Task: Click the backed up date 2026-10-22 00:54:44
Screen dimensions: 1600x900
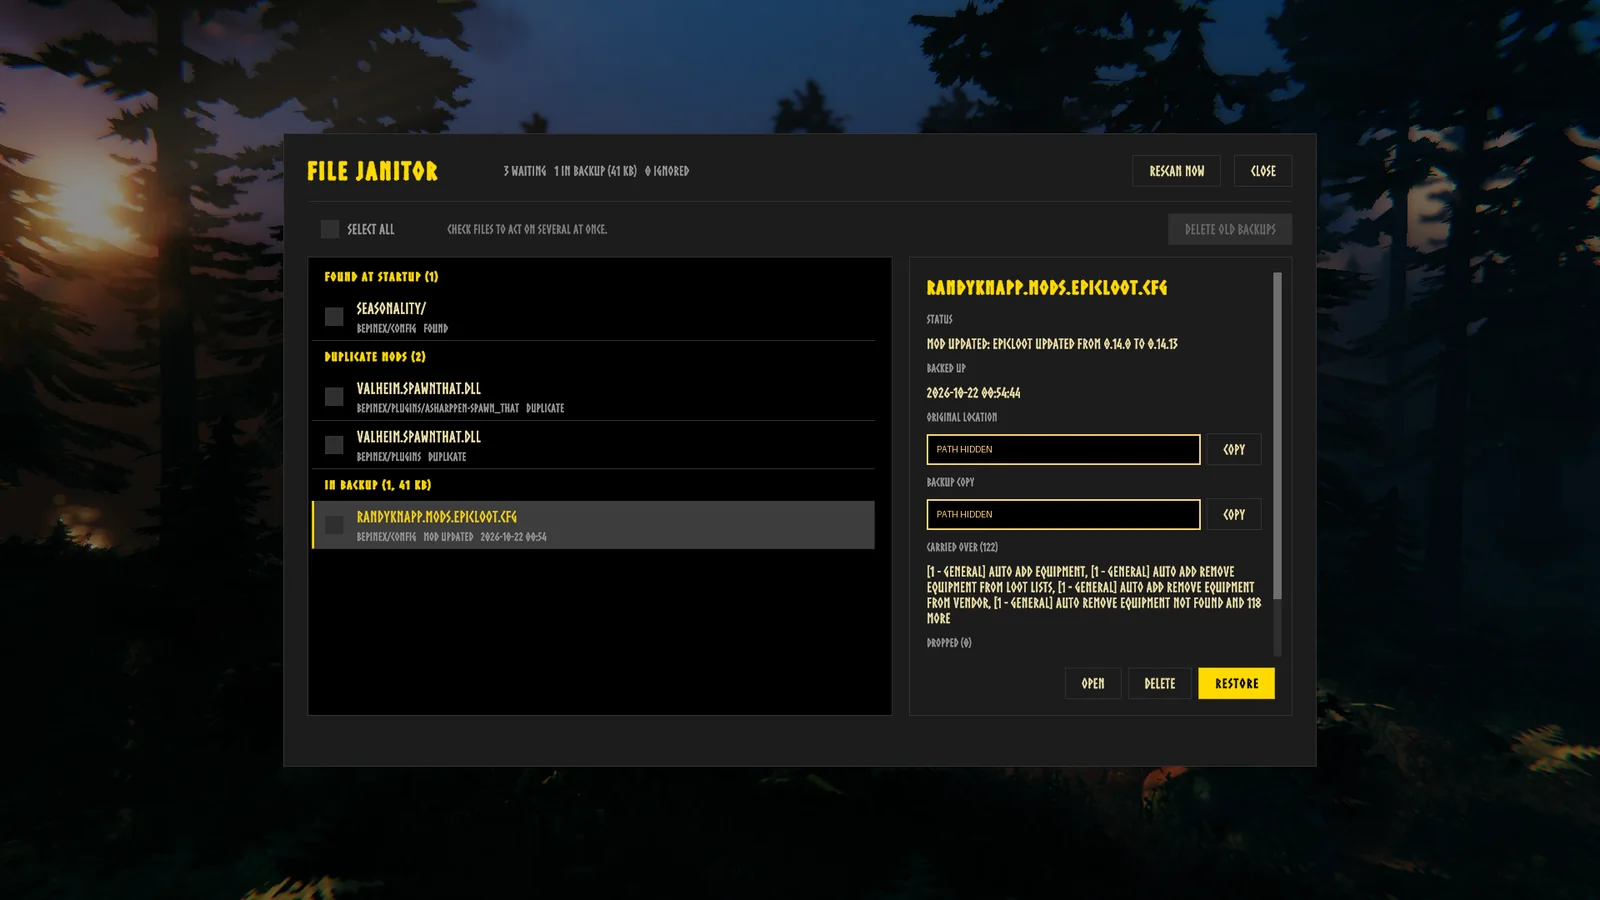Action: pos(973,393)
